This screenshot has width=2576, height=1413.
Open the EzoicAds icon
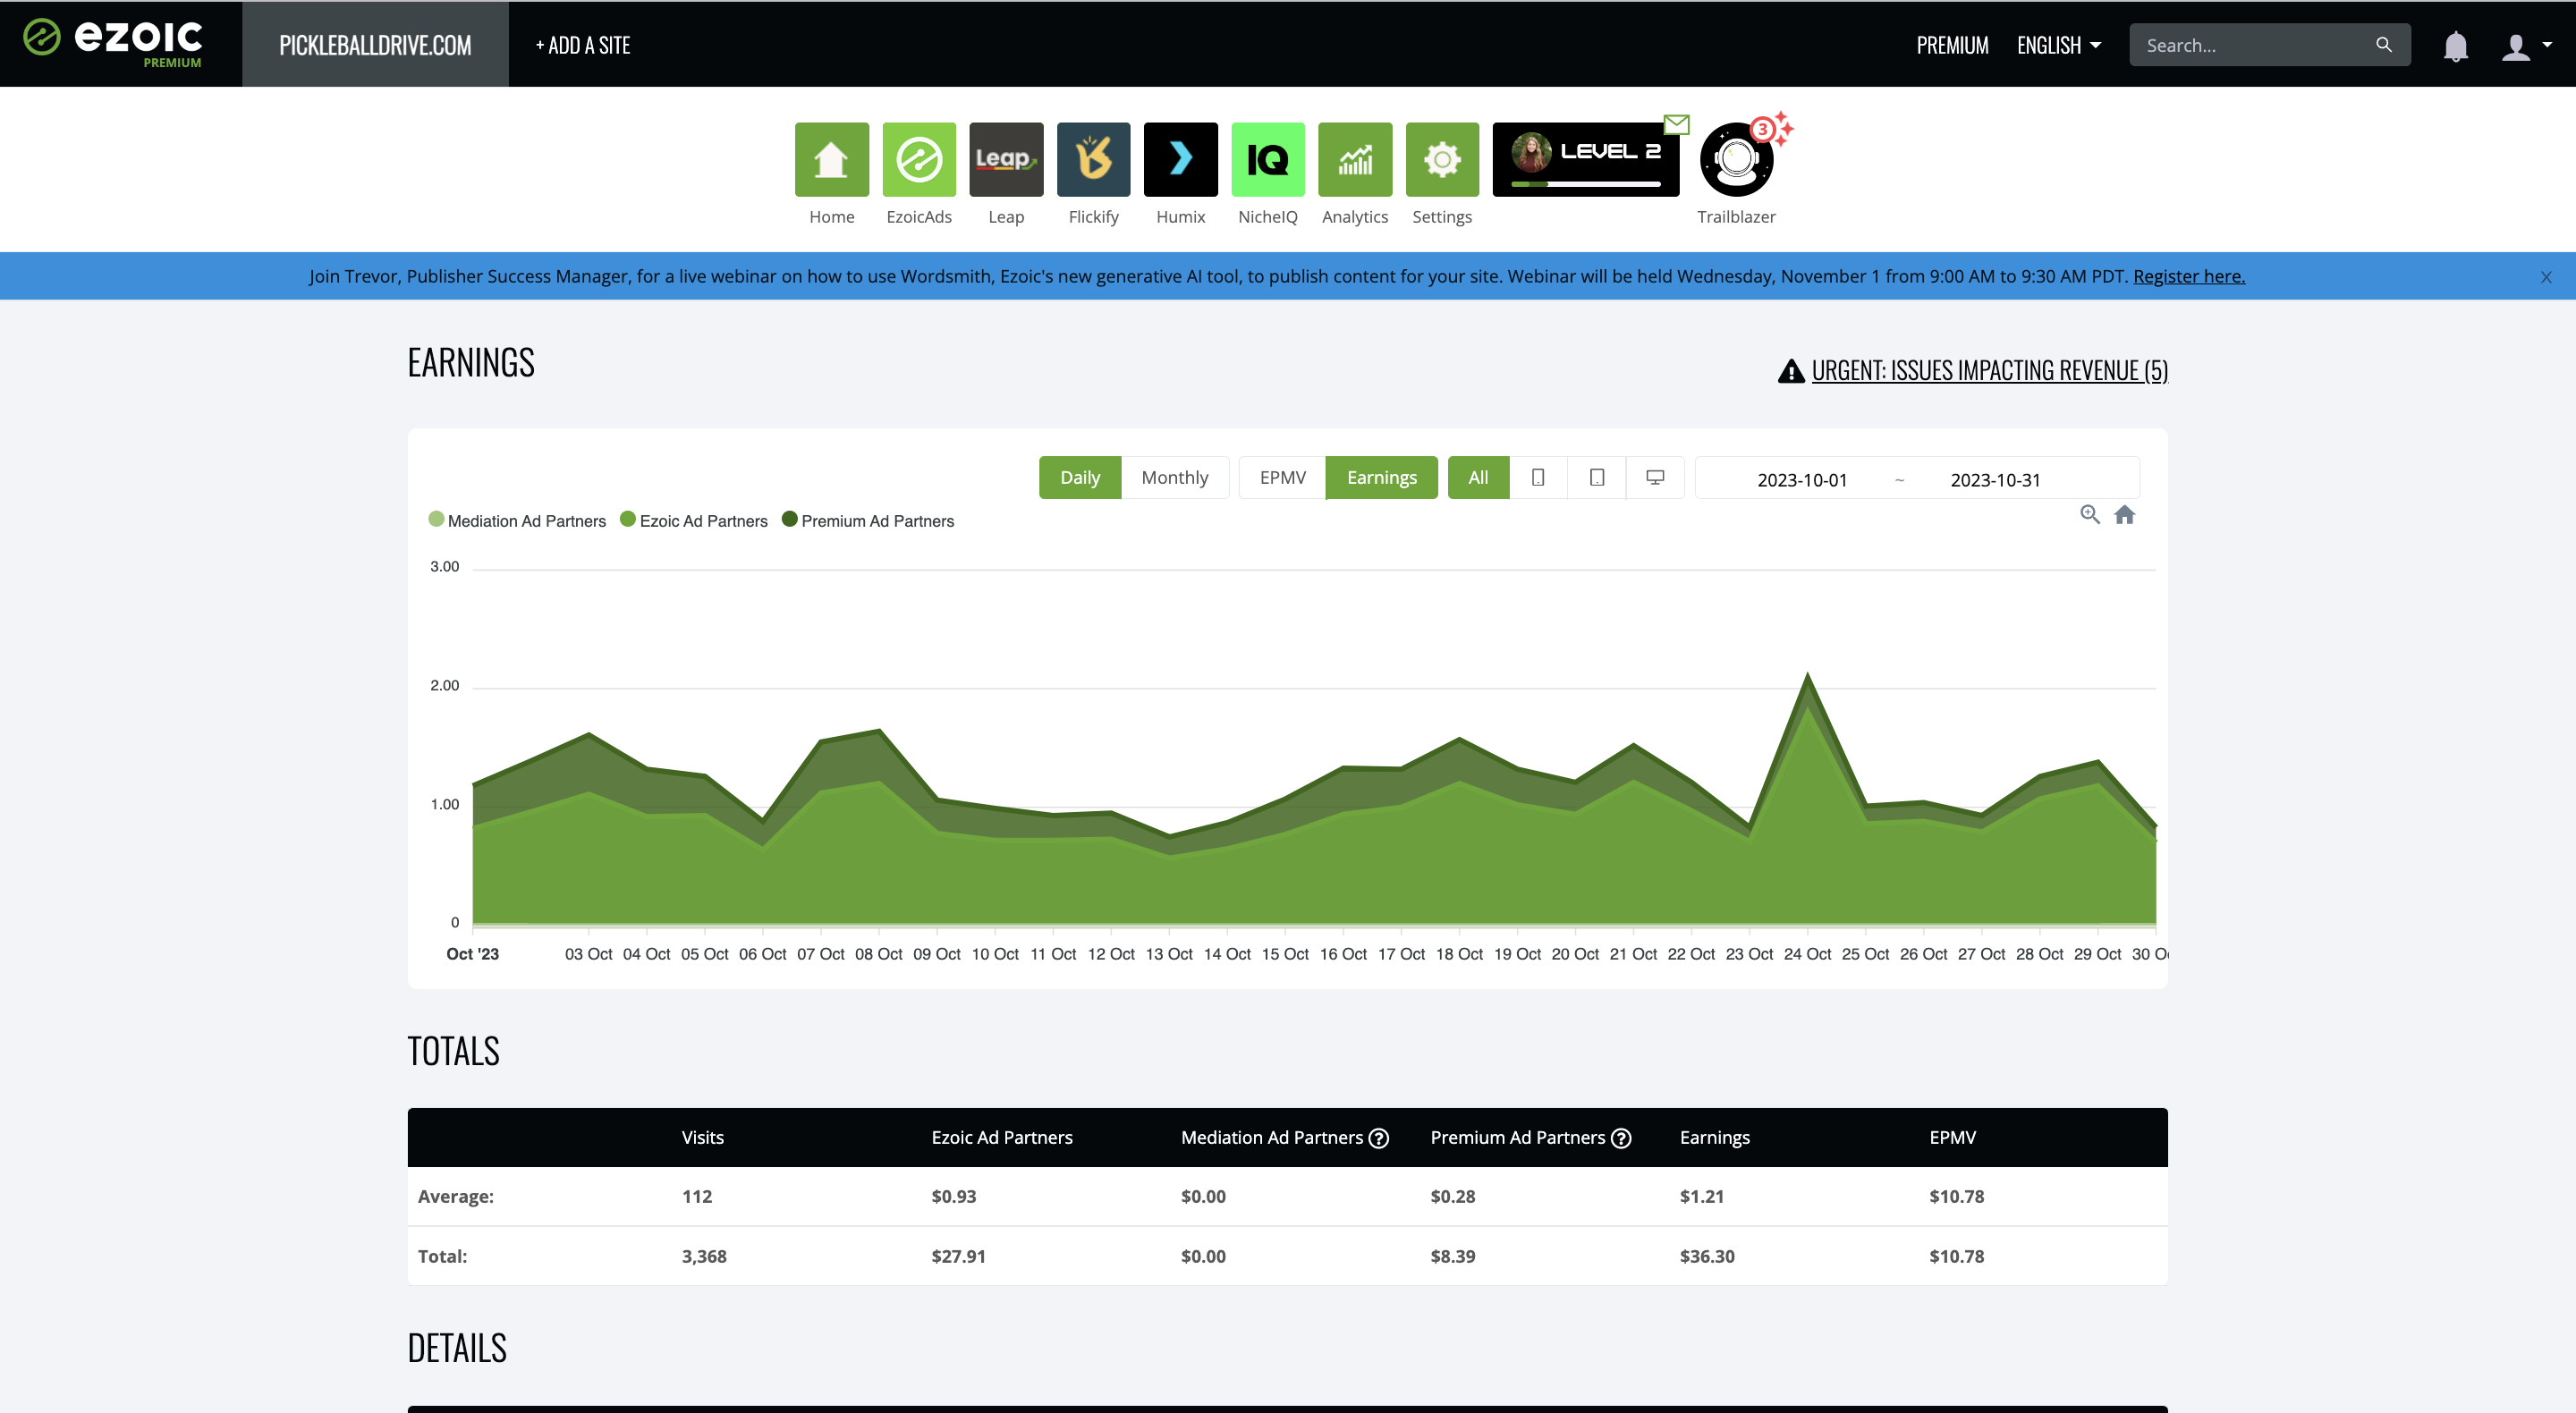tap(918, 160)
